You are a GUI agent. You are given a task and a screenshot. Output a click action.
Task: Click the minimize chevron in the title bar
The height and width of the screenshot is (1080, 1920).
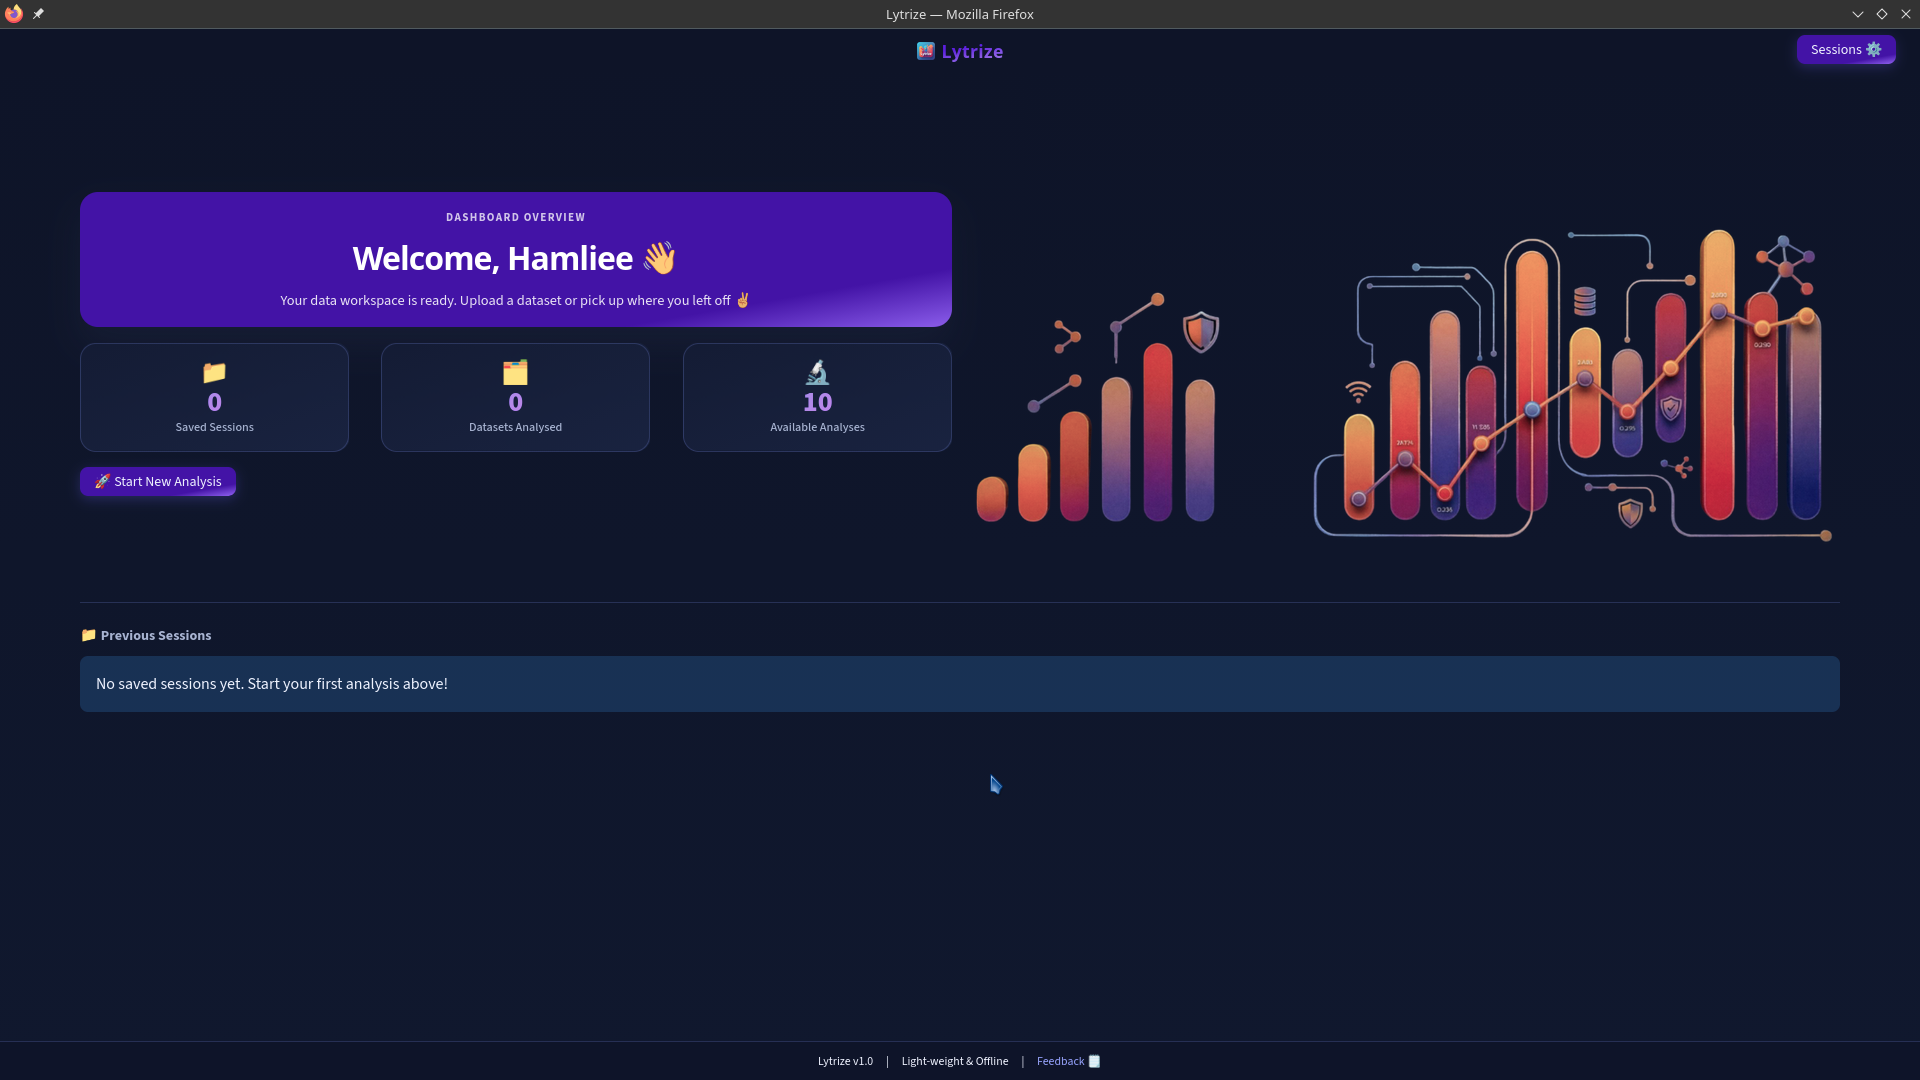tap(1858, 14)
